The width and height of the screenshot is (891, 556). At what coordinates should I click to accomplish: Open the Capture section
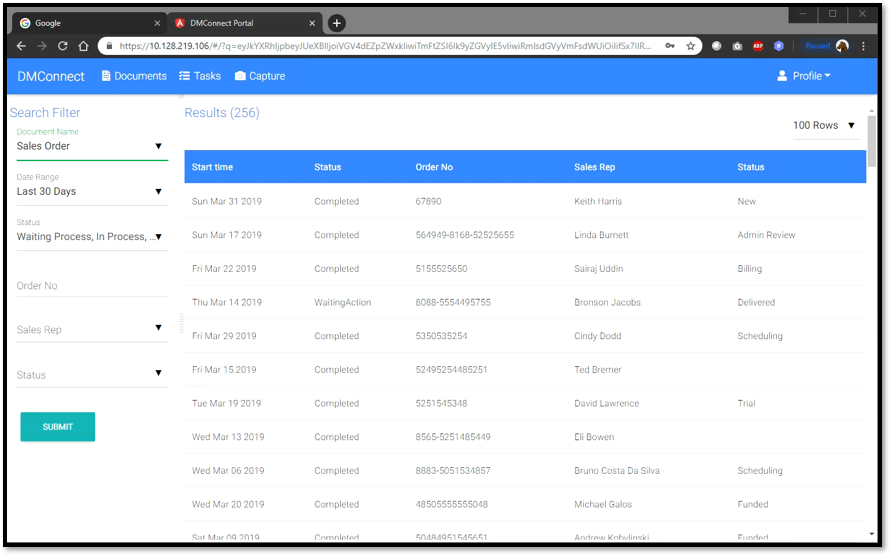pyautogui.click(x=260, y=76)
